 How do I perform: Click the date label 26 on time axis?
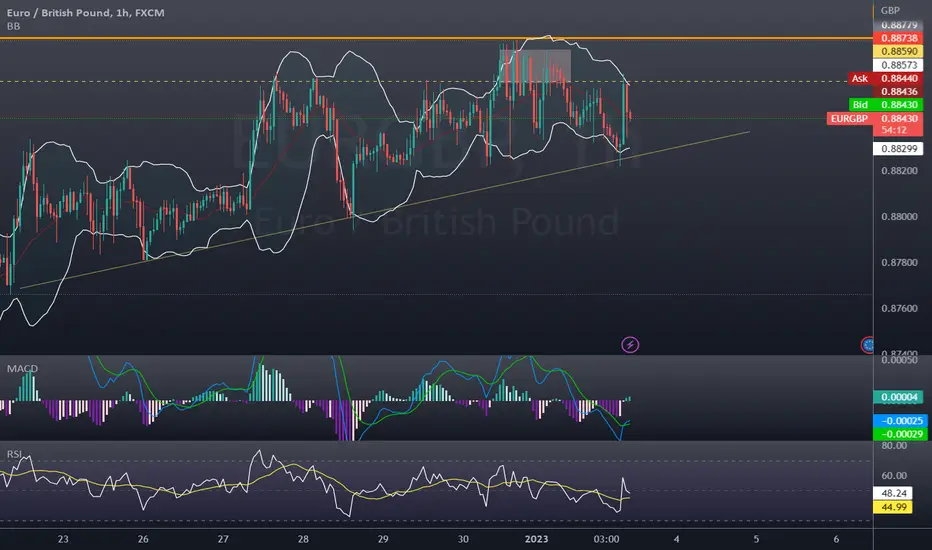click(143, 539)
